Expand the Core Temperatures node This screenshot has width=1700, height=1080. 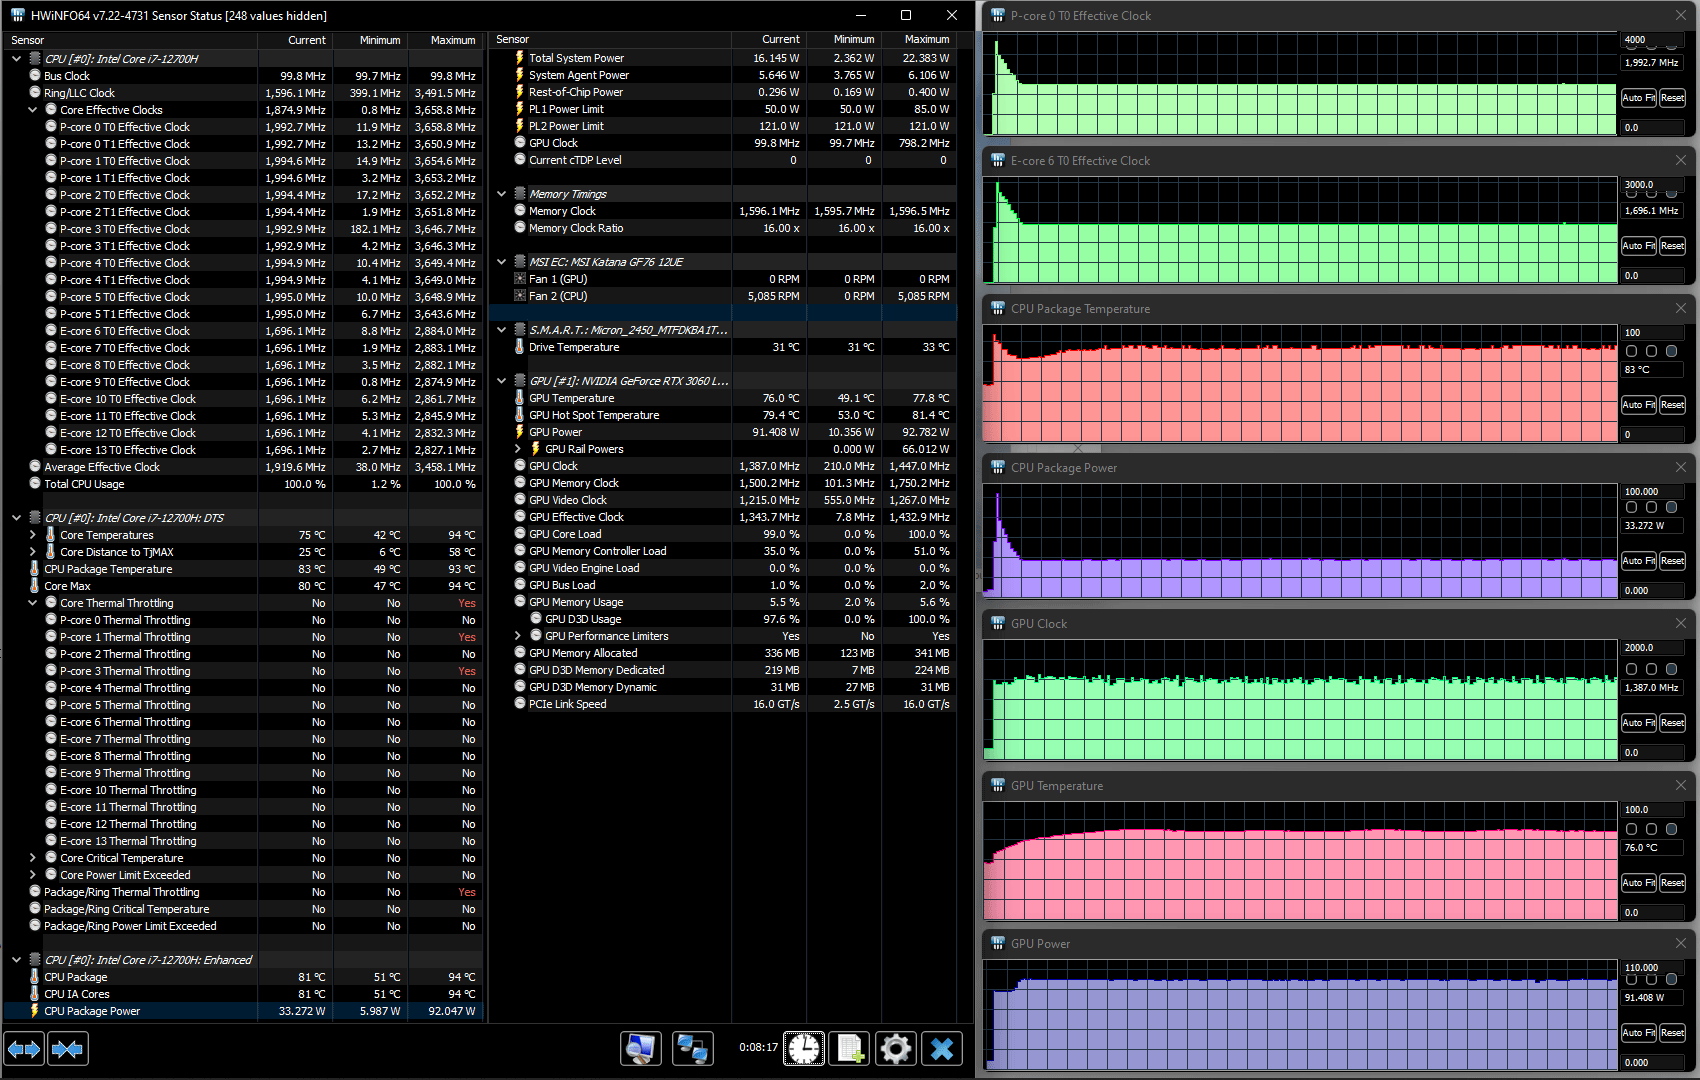pos(33,535)
